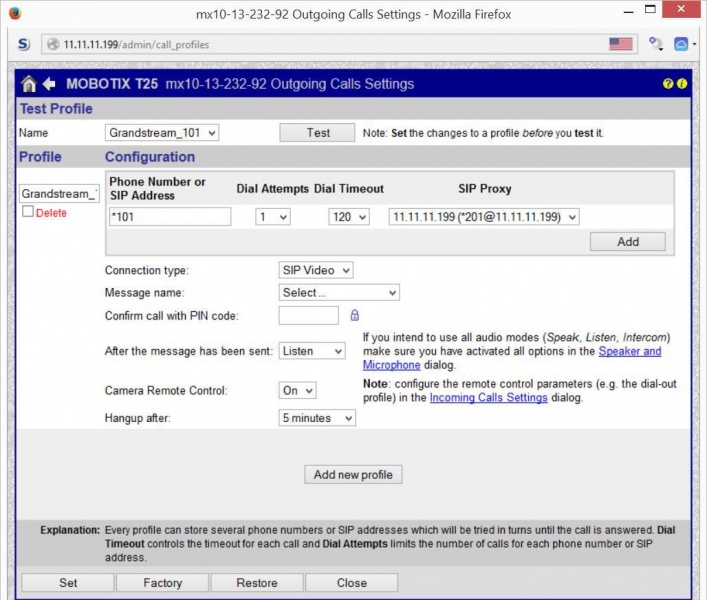Click the Firefox logo in the title bar
707x600 pixels.
tap(15, 13)
